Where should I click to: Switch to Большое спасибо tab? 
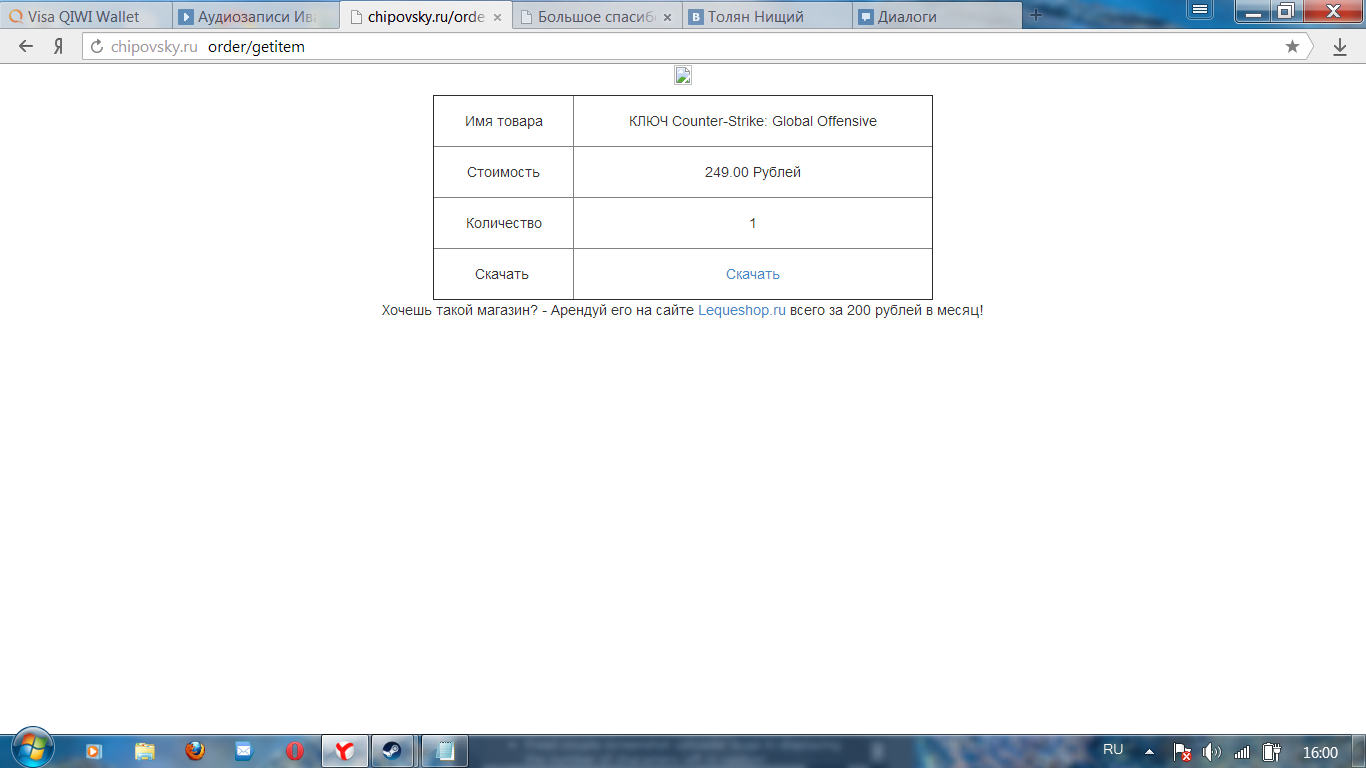pos(596,16)
